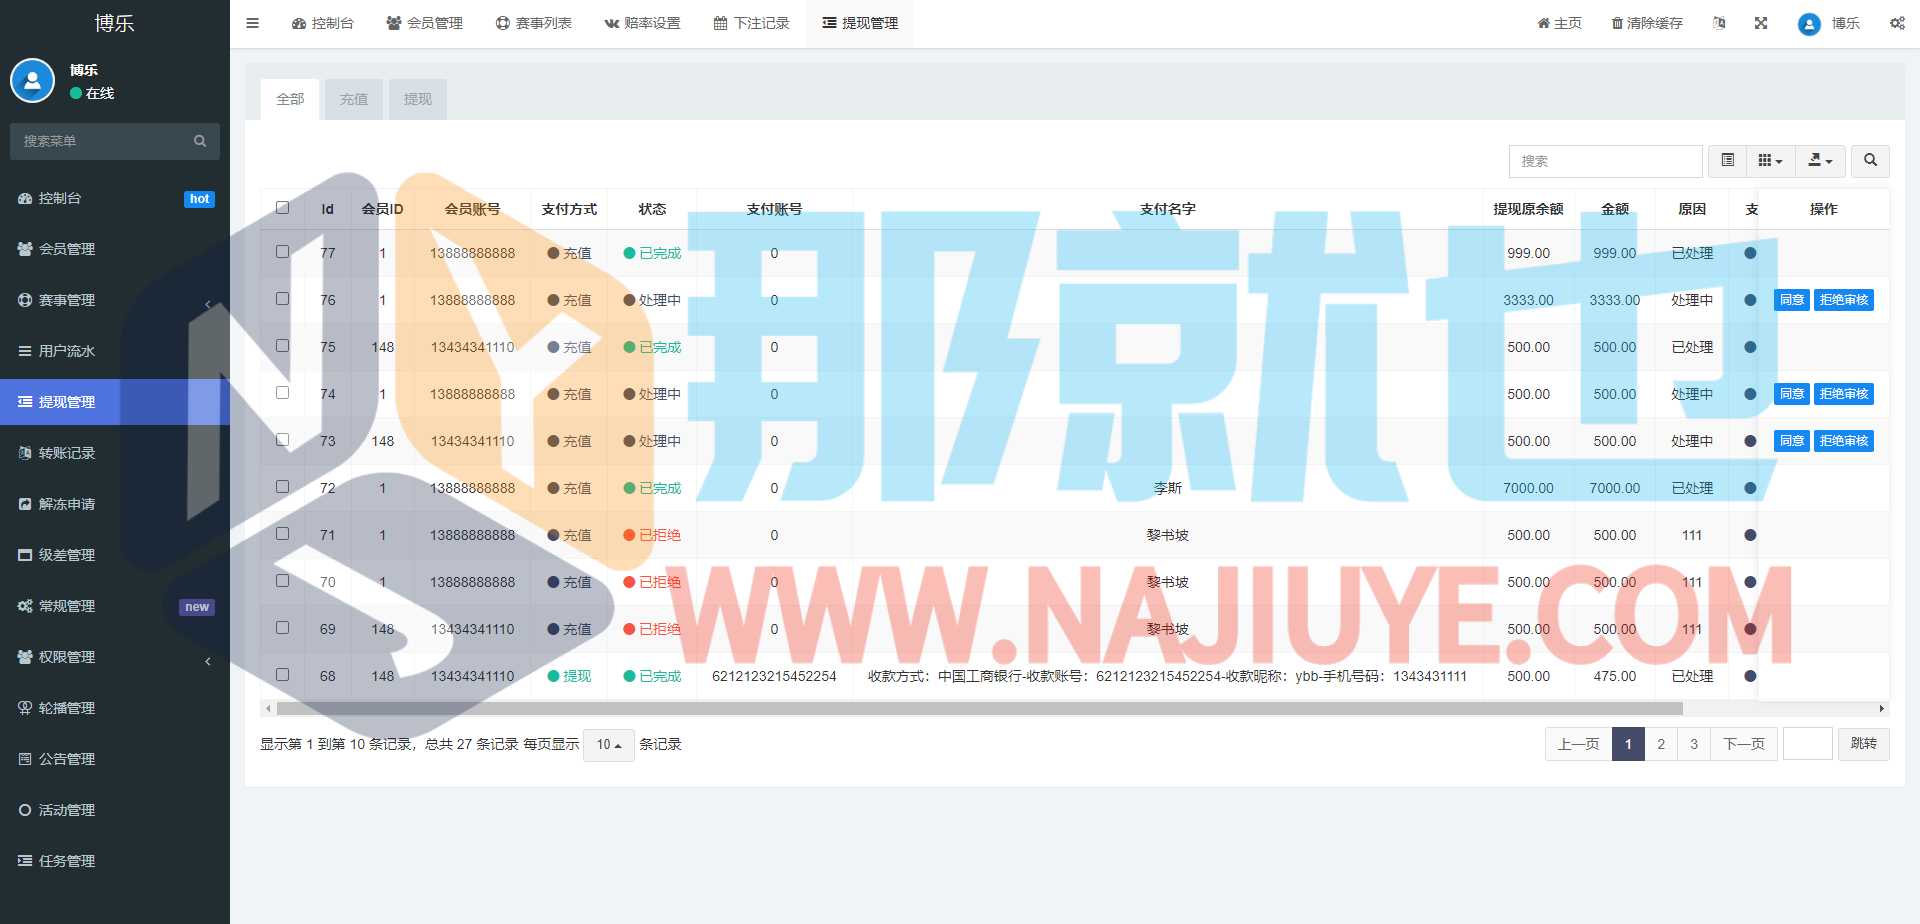This screenshot has height=924, width=1920.
Task: Open 转账记录 in the sidebar menu
Action: coord(67,453)
